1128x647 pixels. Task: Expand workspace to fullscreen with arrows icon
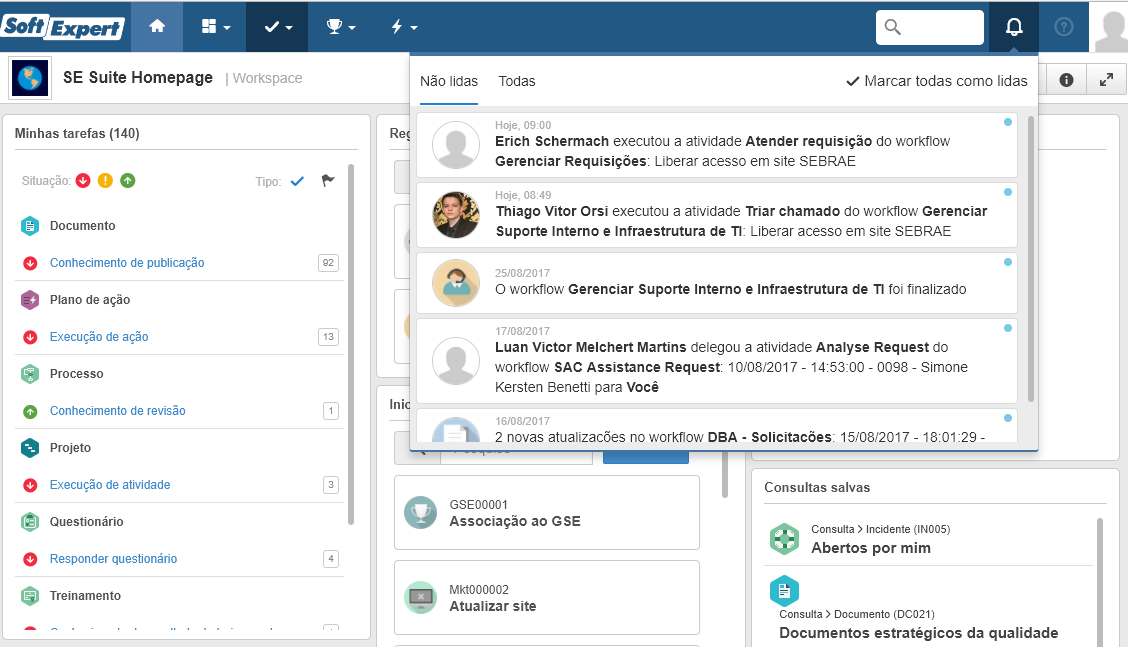click(1106, 80)
